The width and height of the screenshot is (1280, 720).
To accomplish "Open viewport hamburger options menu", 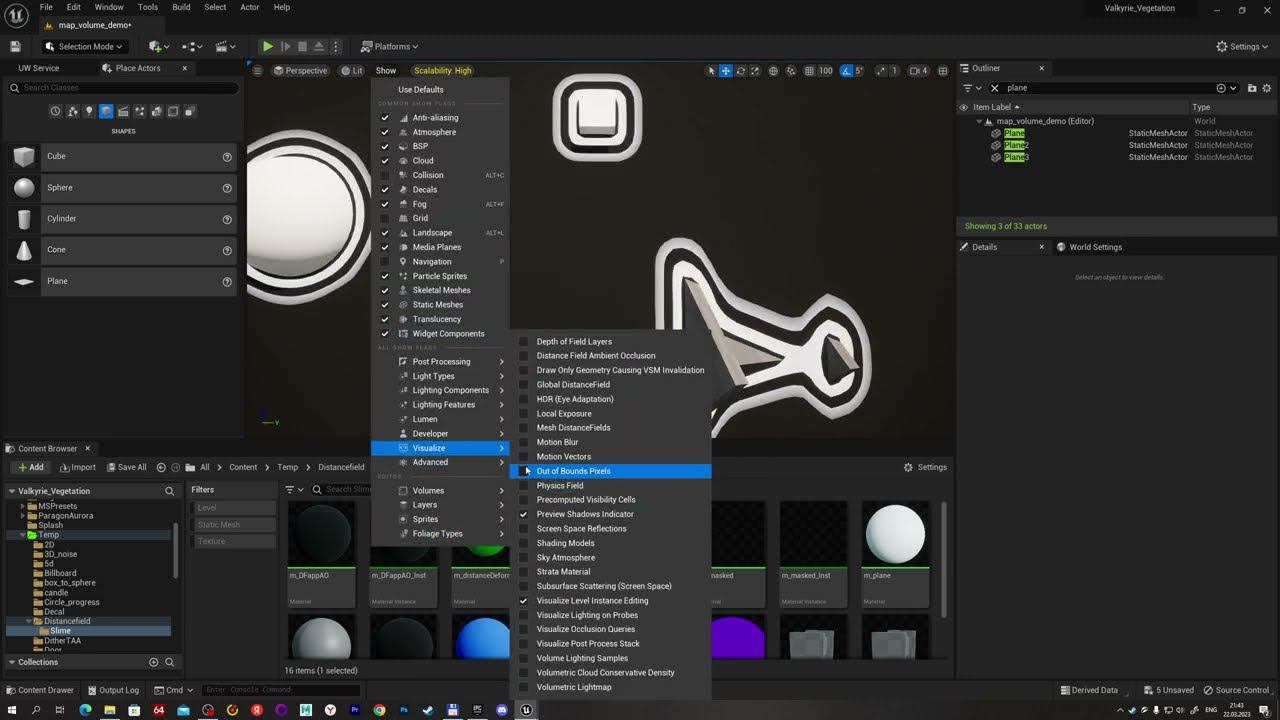I will pyautogui.click(x=257, y=71).
